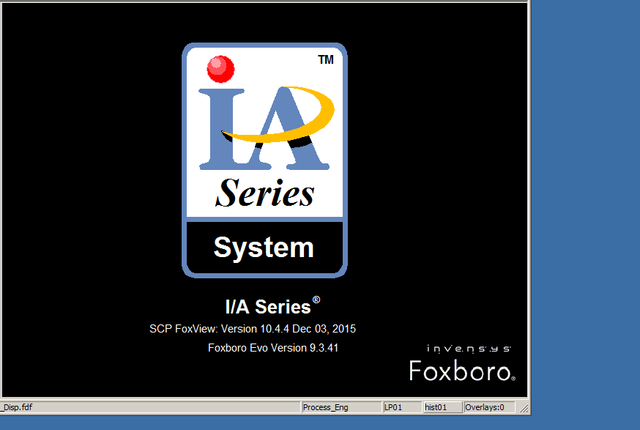640x430 pixels.
Task: Select the LP01 status bar entry
Action: (402, 407)
